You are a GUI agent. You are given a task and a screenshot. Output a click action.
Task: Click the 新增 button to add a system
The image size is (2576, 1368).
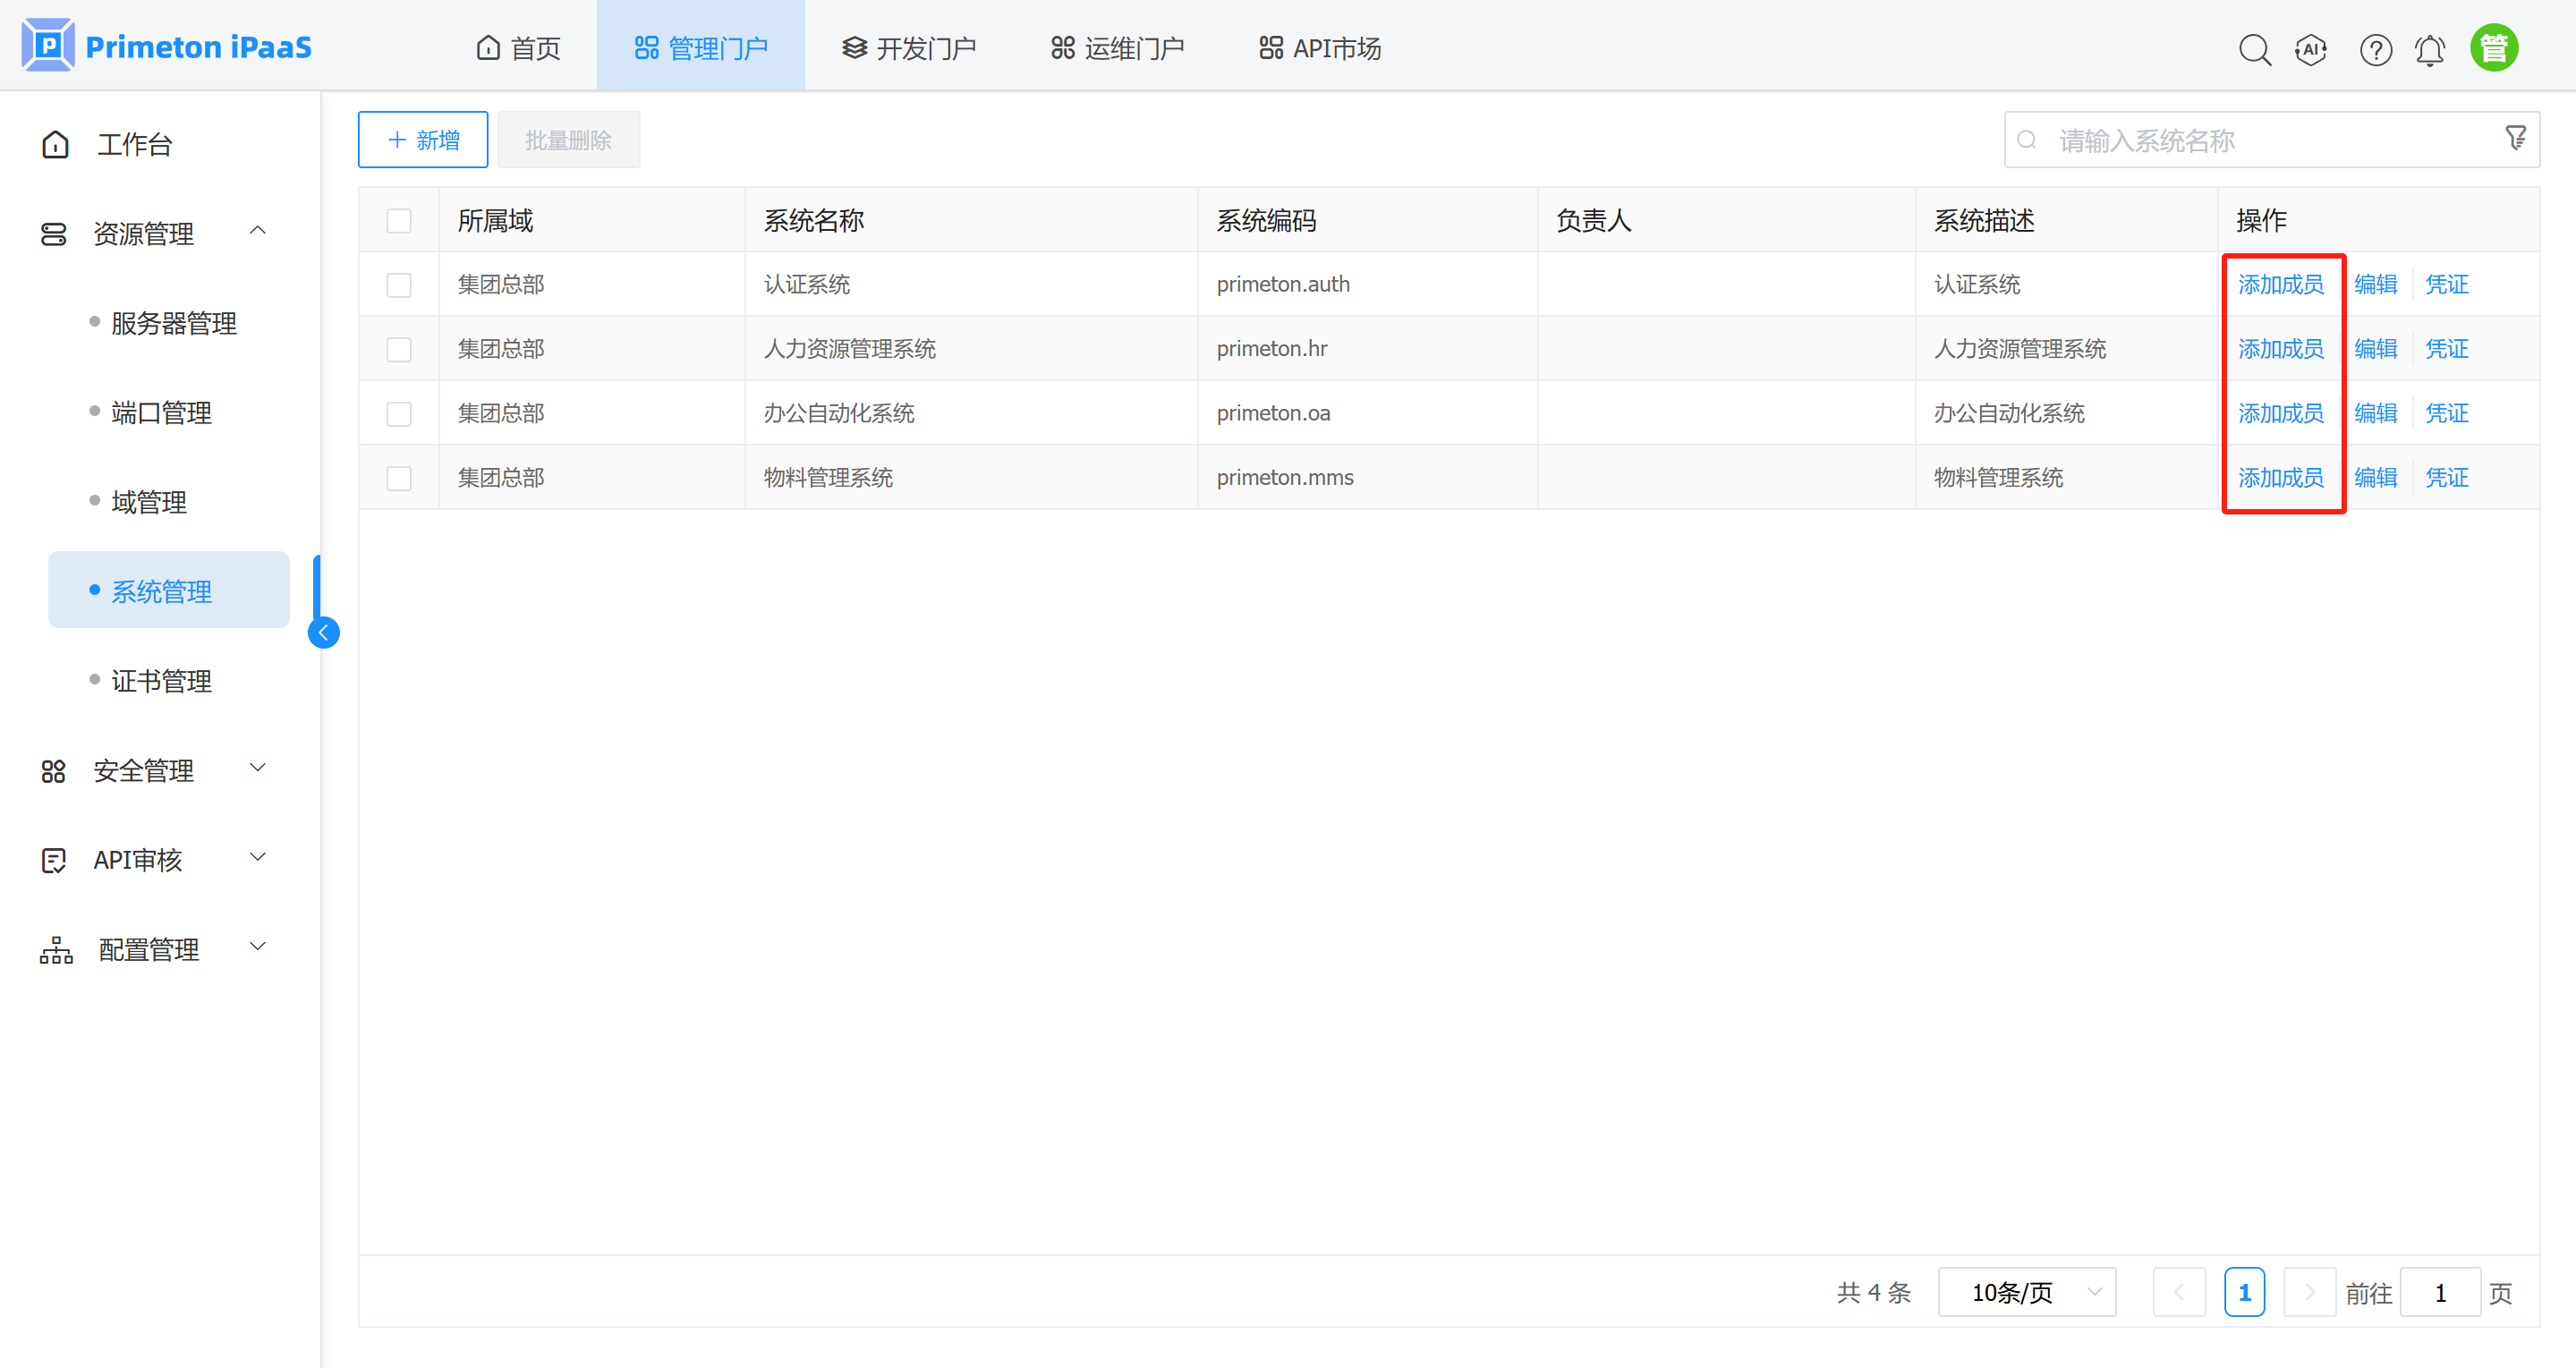pos(422,139)
